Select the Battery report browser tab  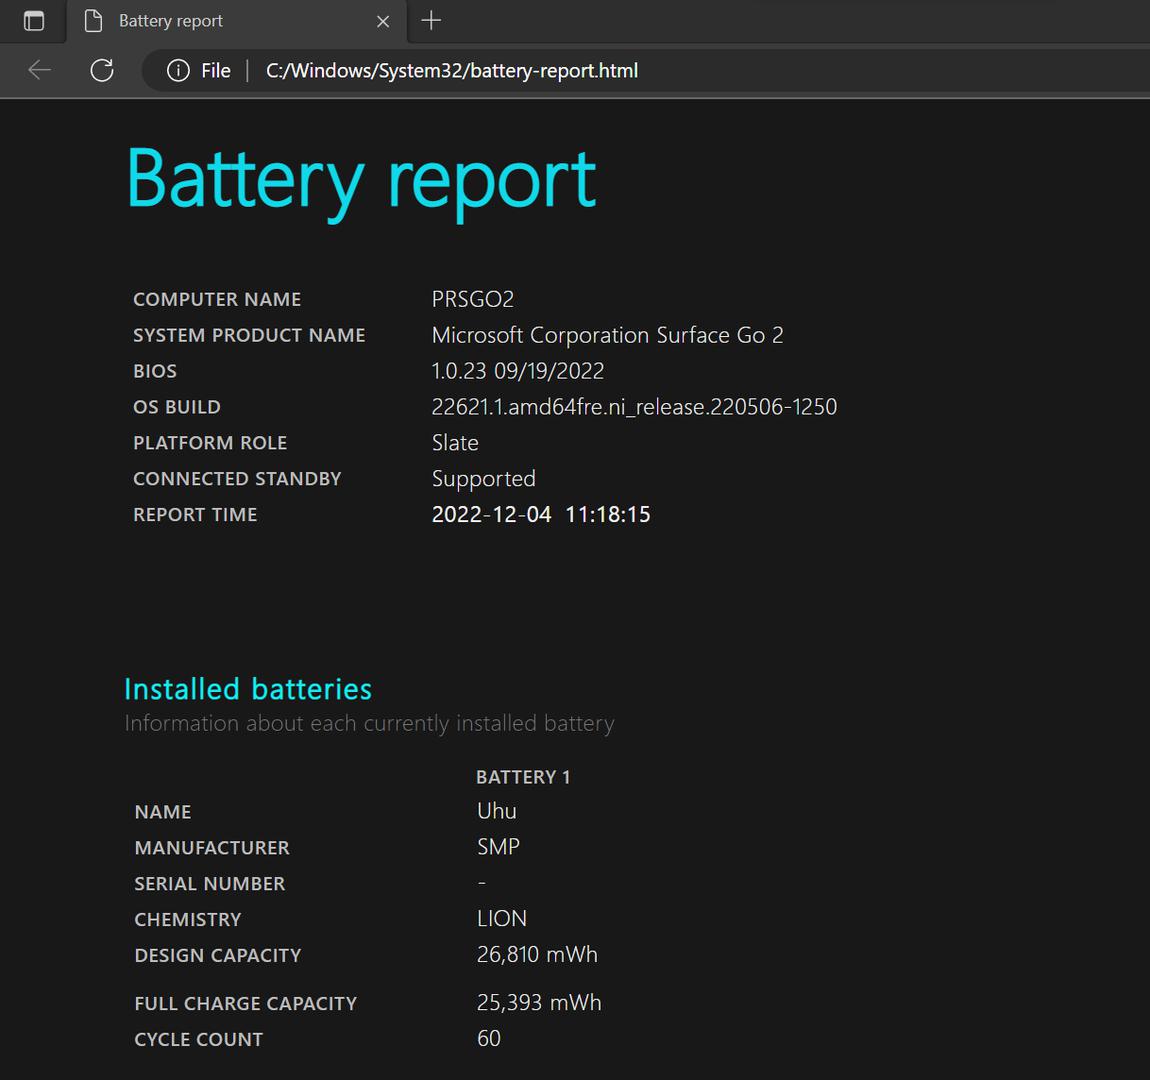(x=200, y=21)
